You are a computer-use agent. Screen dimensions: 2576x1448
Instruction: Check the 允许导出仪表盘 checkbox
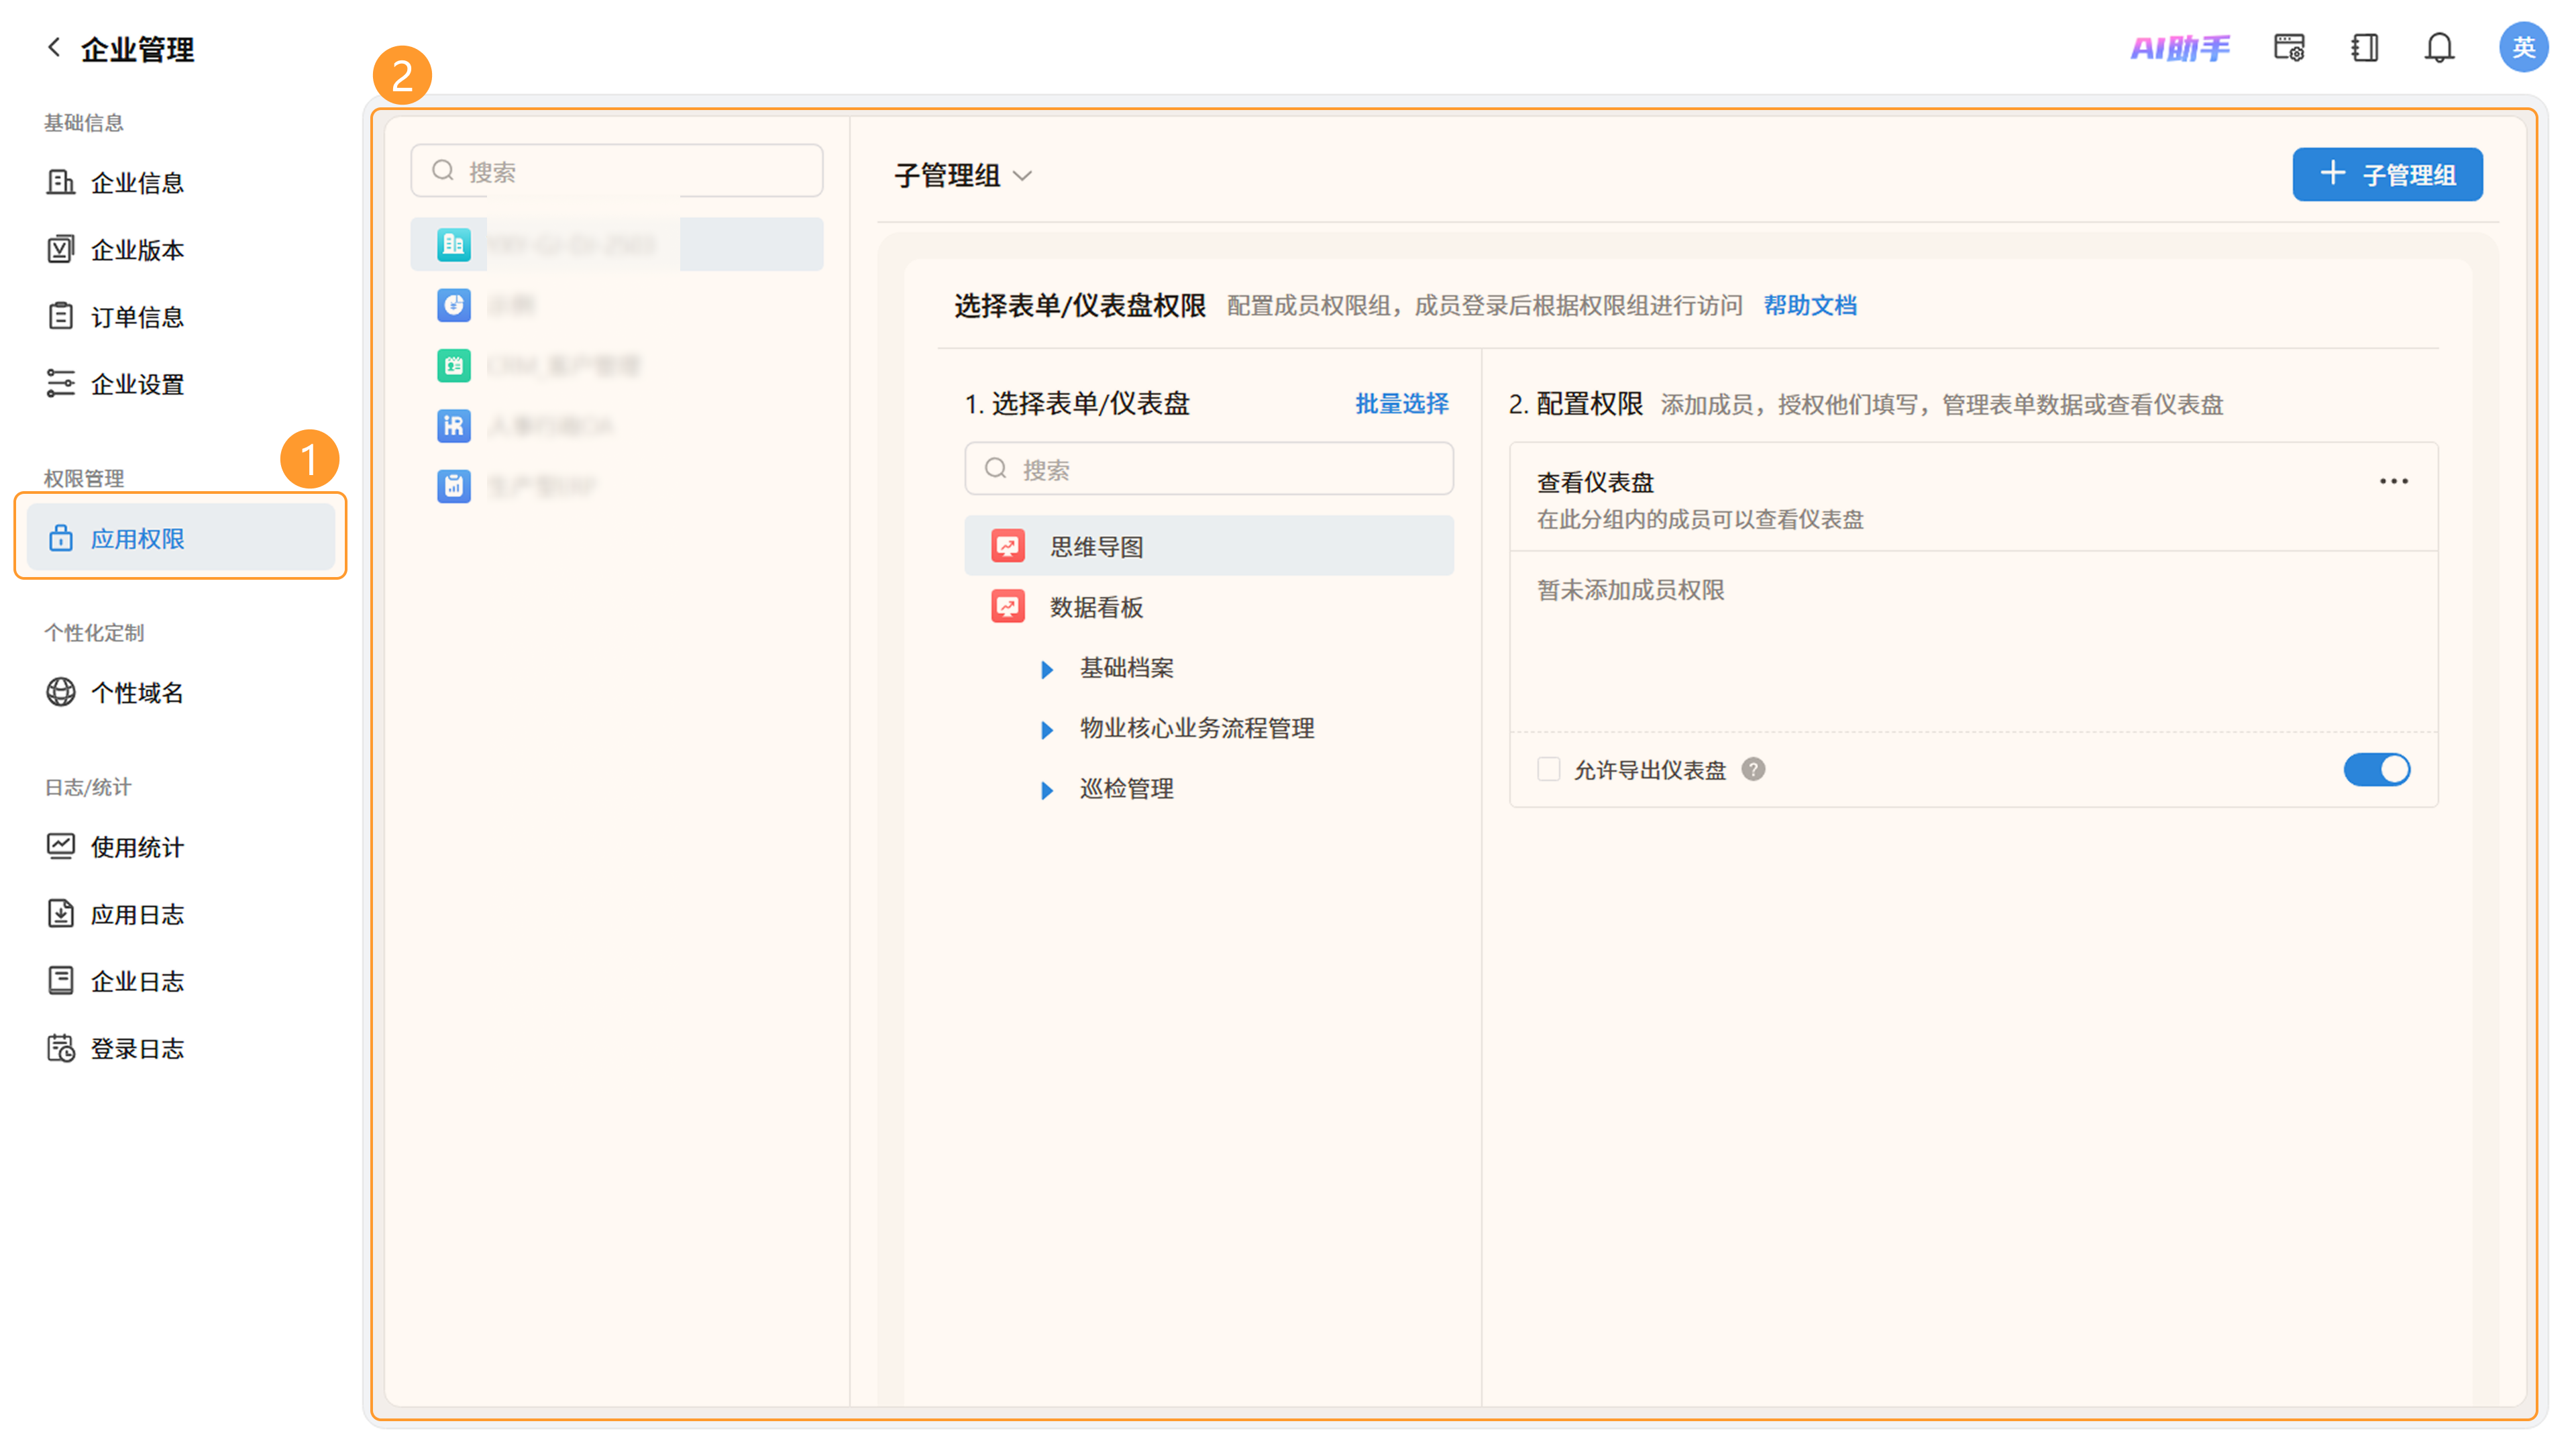1548,769
